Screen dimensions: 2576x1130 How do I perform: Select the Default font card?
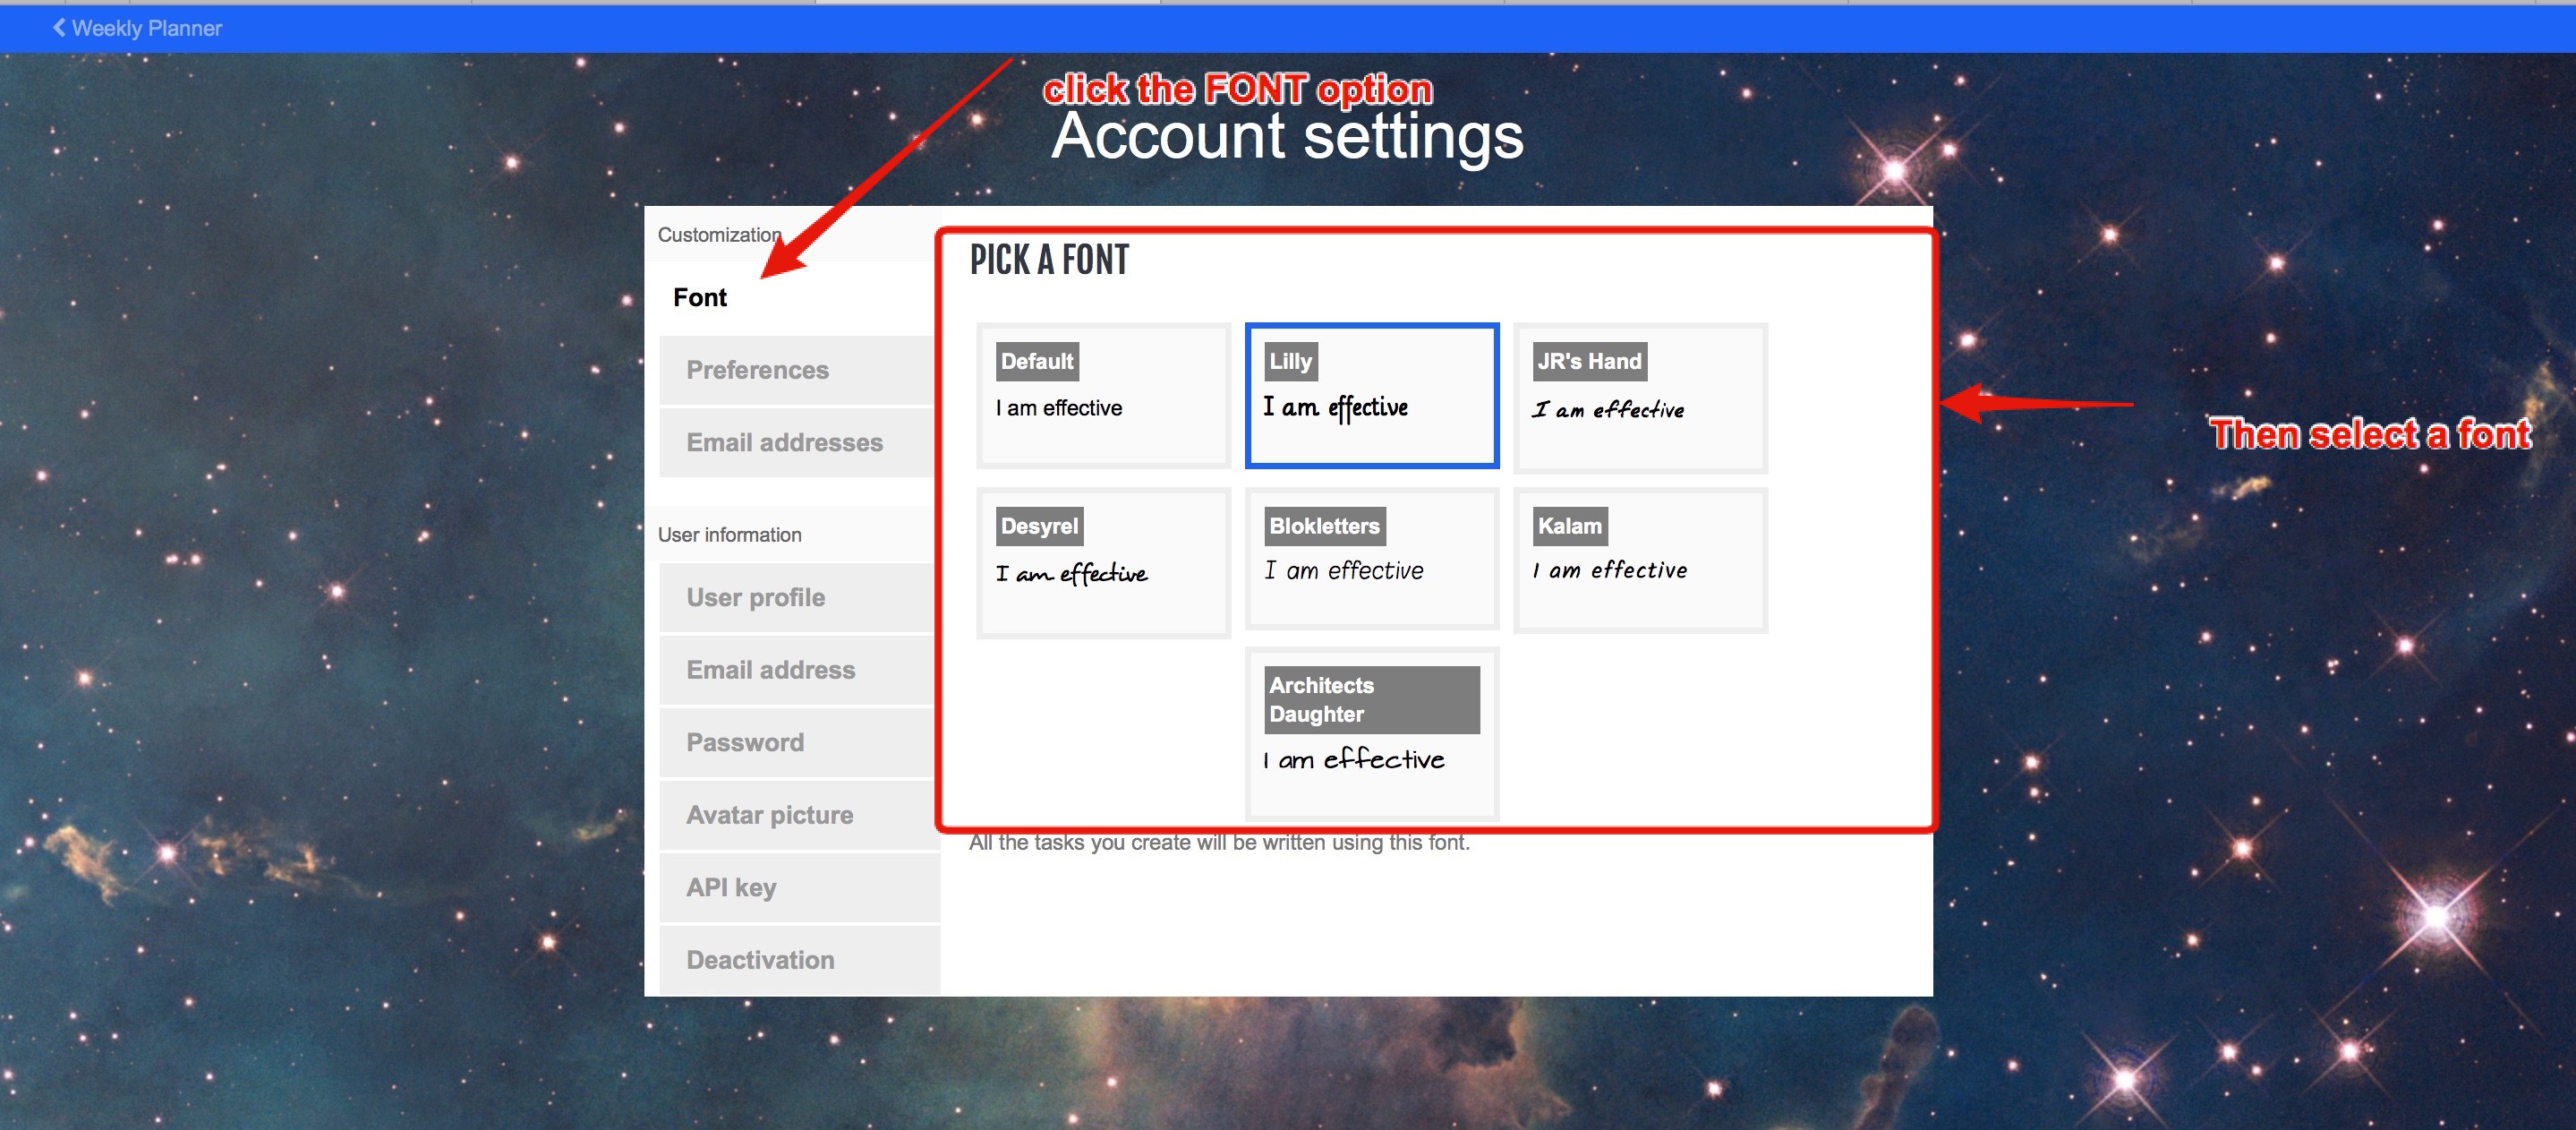coord(1103,395)
